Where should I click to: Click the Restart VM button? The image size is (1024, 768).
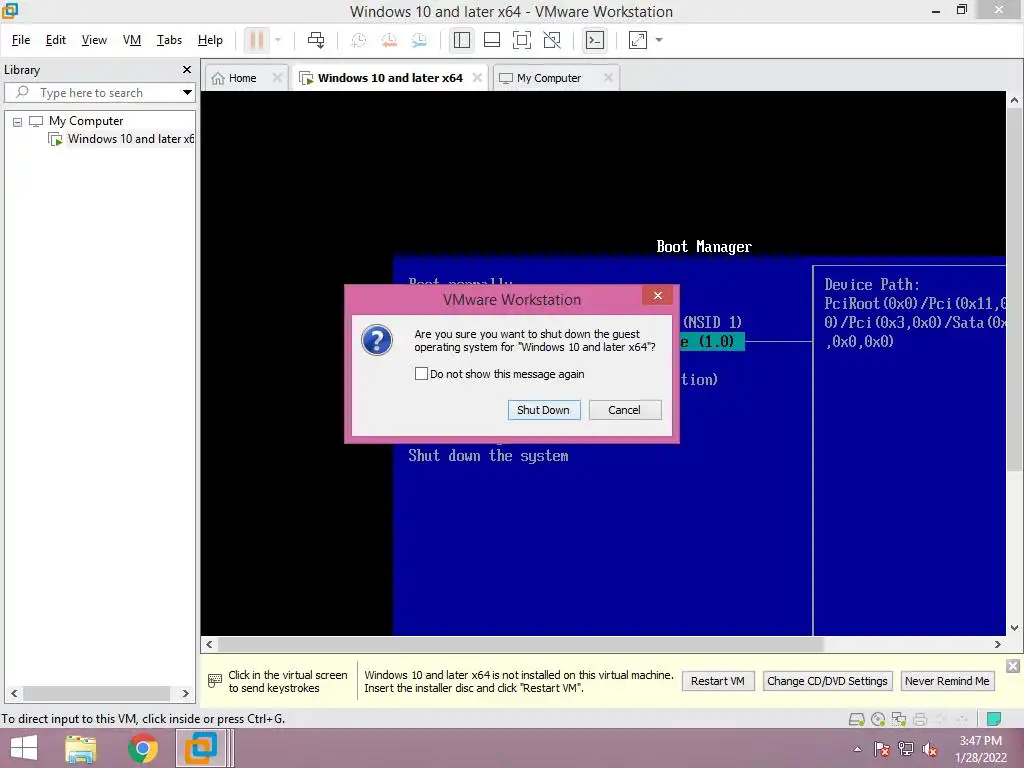click(718, 681)
